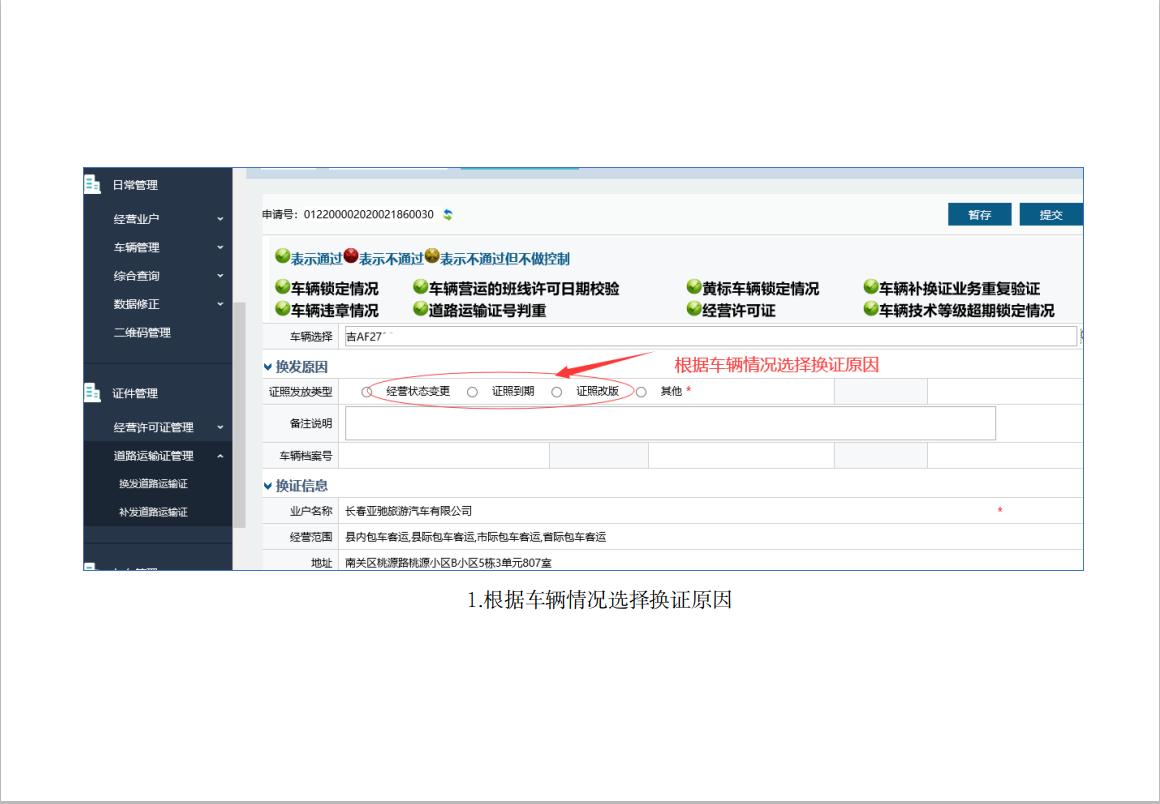The width and height of the screenshot is (1160, 804).
Task: Open the 证件管理 menu heading
Action: pos(135,393)
